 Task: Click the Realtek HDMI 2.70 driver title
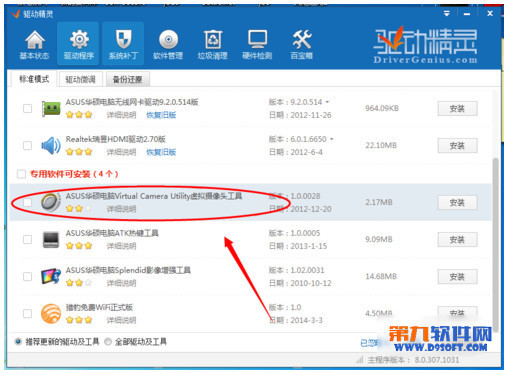point(116,139)
